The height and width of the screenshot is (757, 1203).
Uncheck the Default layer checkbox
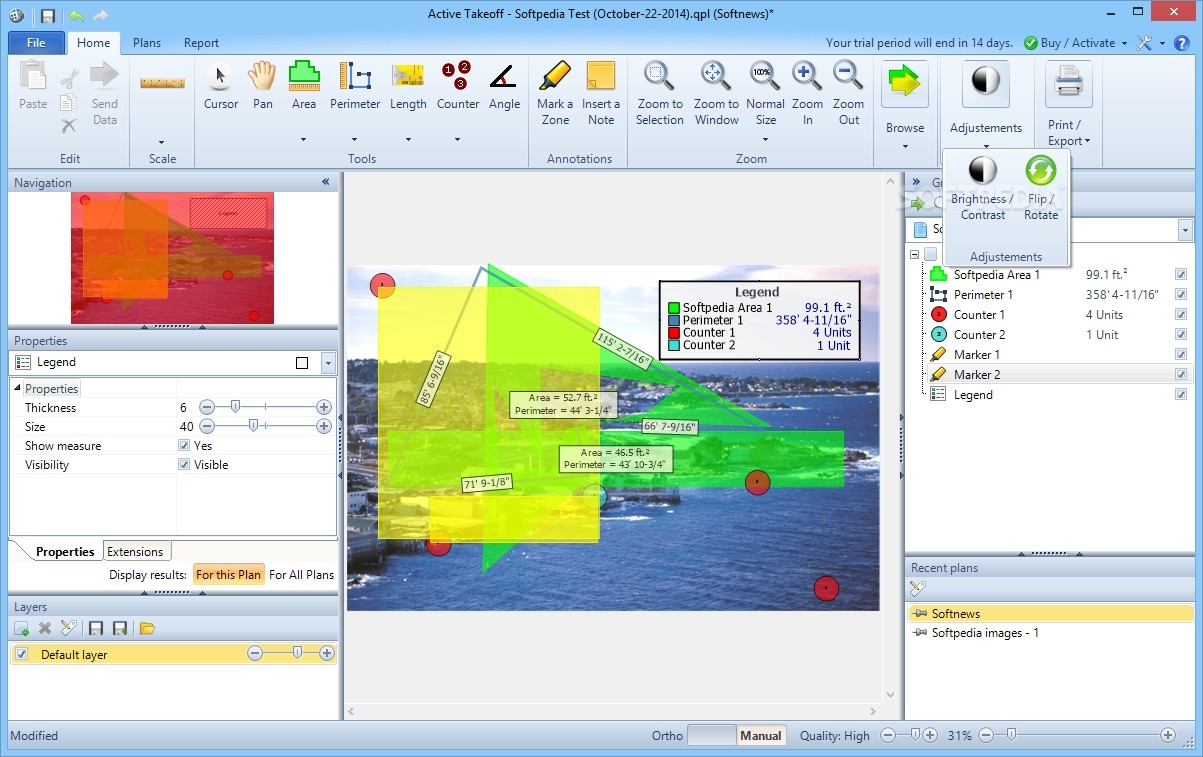pos(21,654)
